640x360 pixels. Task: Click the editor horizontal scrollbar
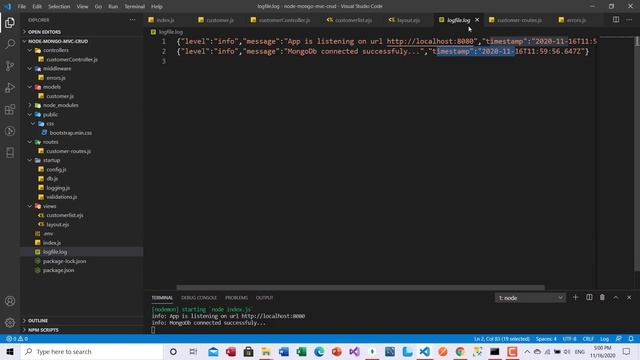360,287
